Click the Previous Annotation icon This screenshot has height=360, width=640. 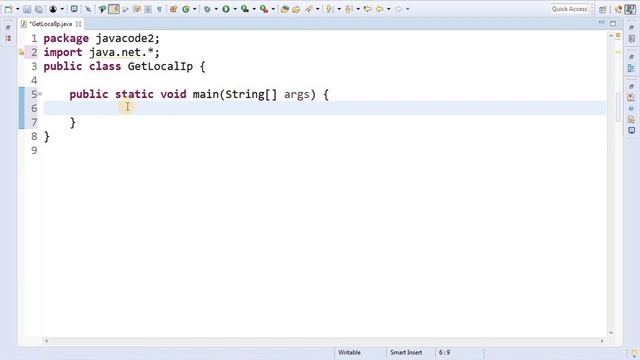tap(349, 9)
